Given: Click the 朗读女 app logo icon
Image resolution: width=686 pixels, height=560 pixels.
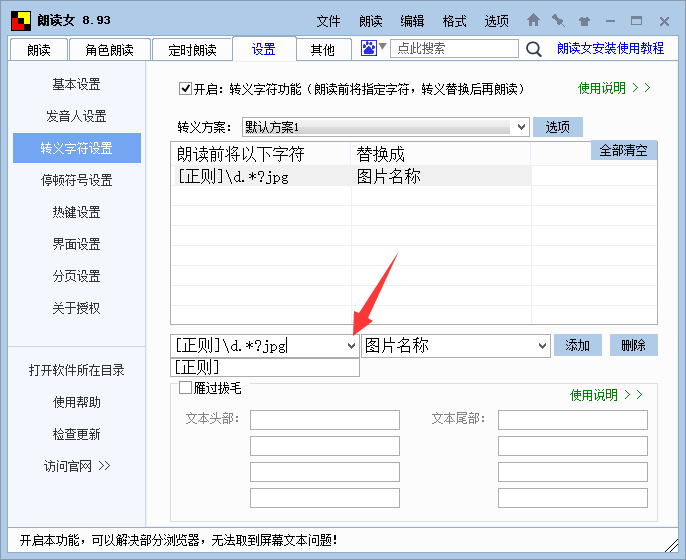Looking at the screenshot, I should (21, 21).
